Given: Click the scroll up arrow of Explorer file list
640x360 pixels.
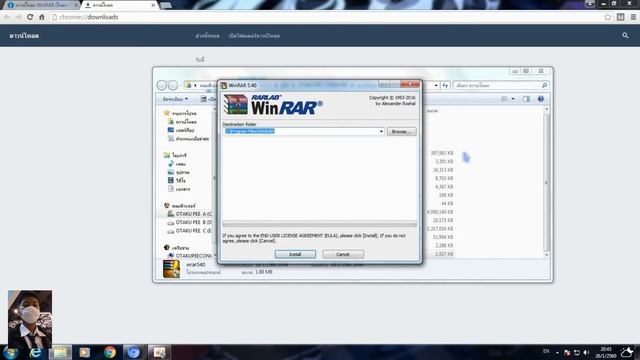Looking at the screenshot, I should pos(547,110).
